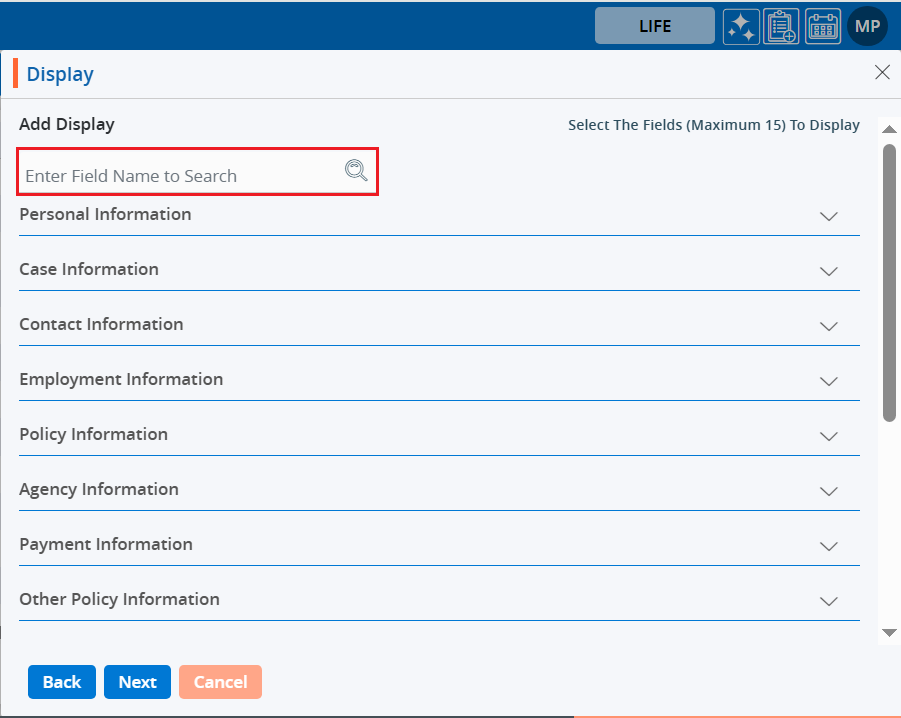Expand the Personal Information section
This screenshot has height=718, width=901.
coord(828,216)
